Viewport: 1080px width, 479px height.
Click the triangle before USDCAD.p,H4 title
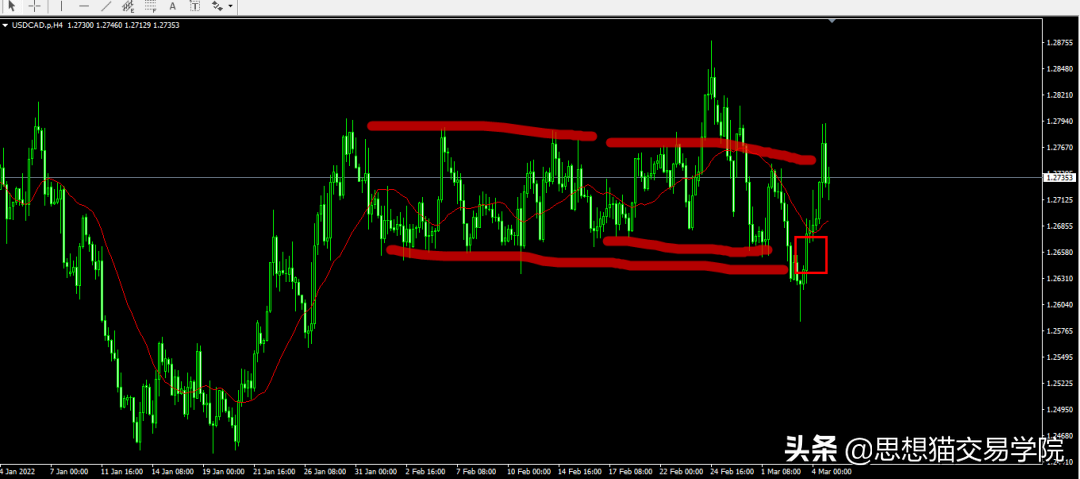[x=6, y=26]
